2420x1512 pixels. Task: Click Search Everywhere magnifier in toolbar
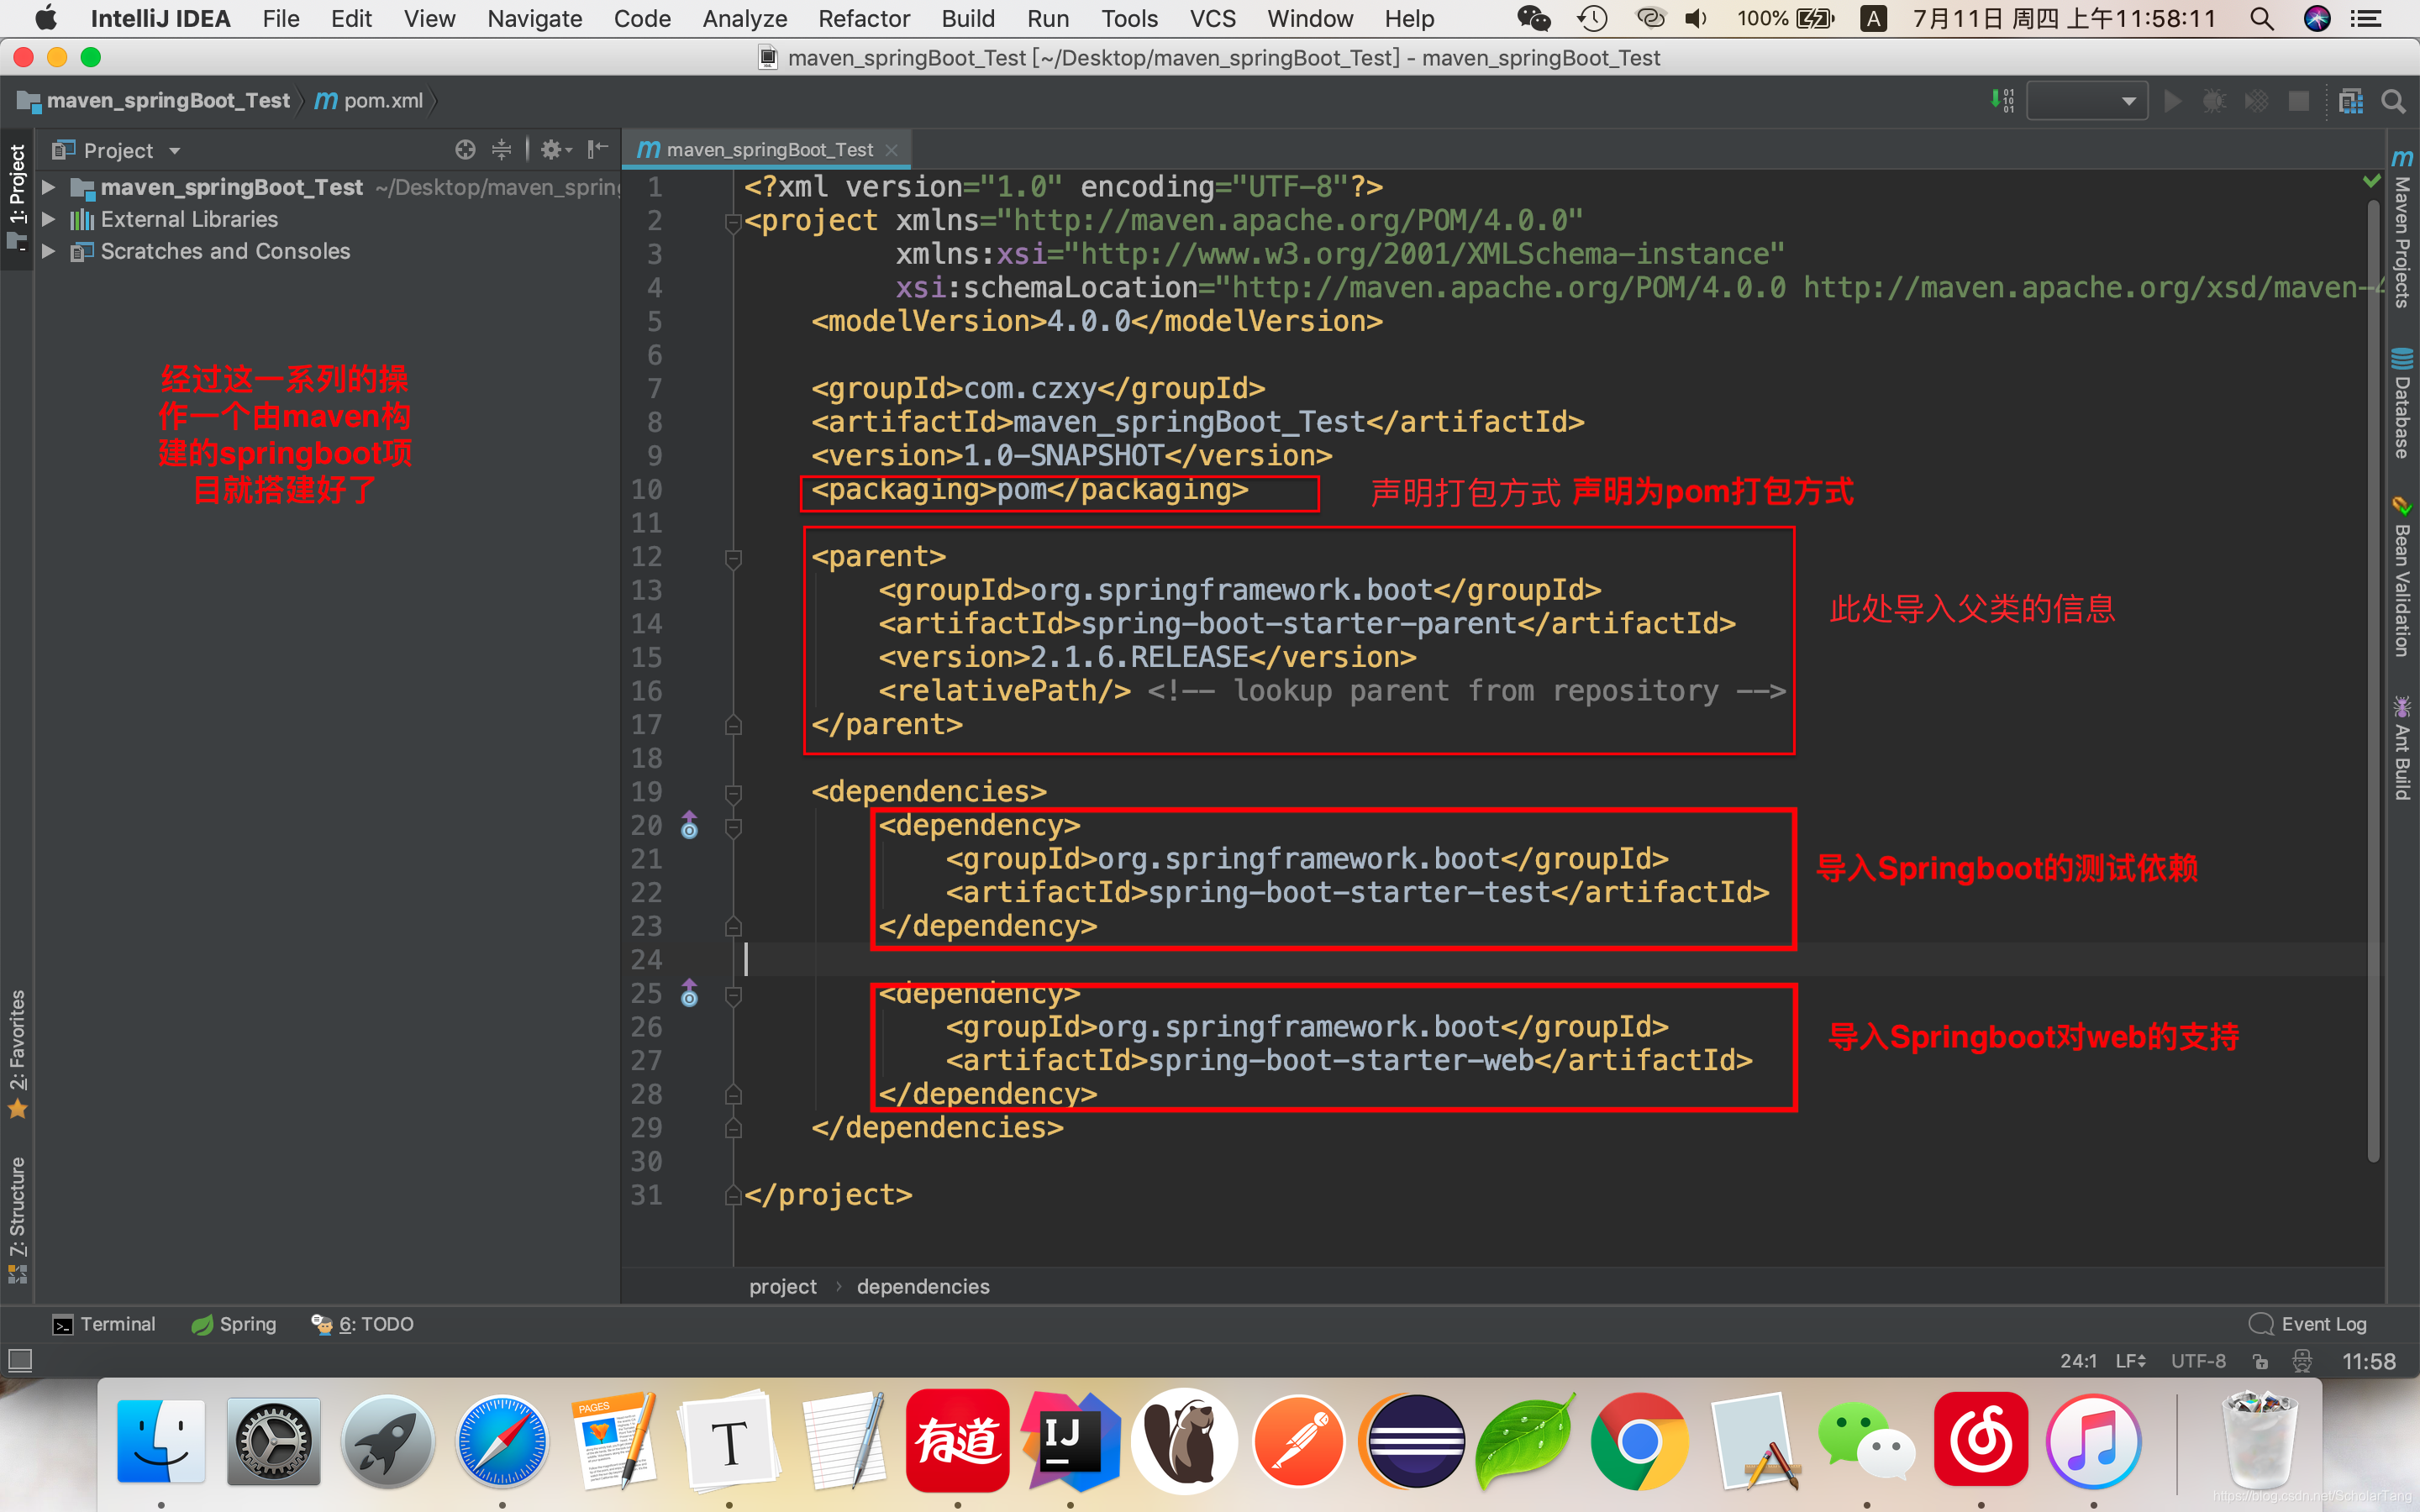pyautogui.click(x=2393, y=101)
